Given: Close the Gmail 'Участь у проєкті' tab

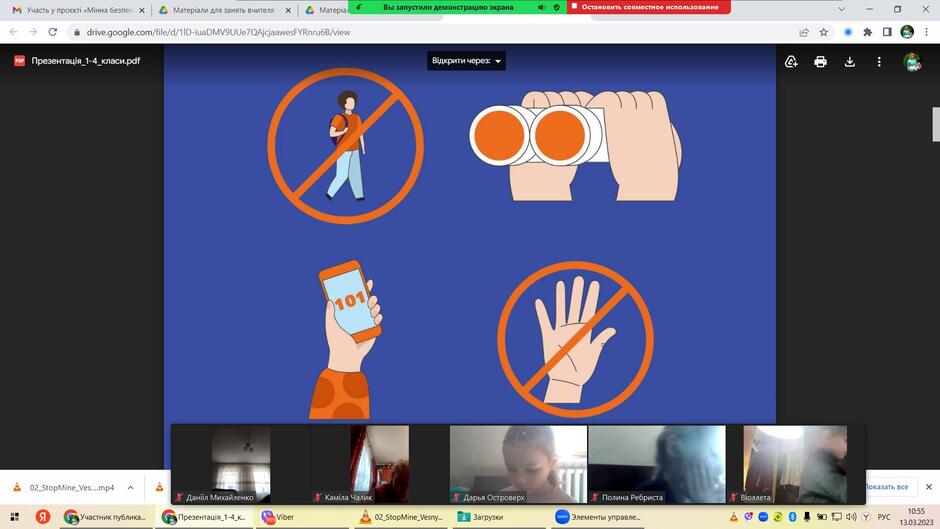Looking at the screenshot, I should pos(141,10).
